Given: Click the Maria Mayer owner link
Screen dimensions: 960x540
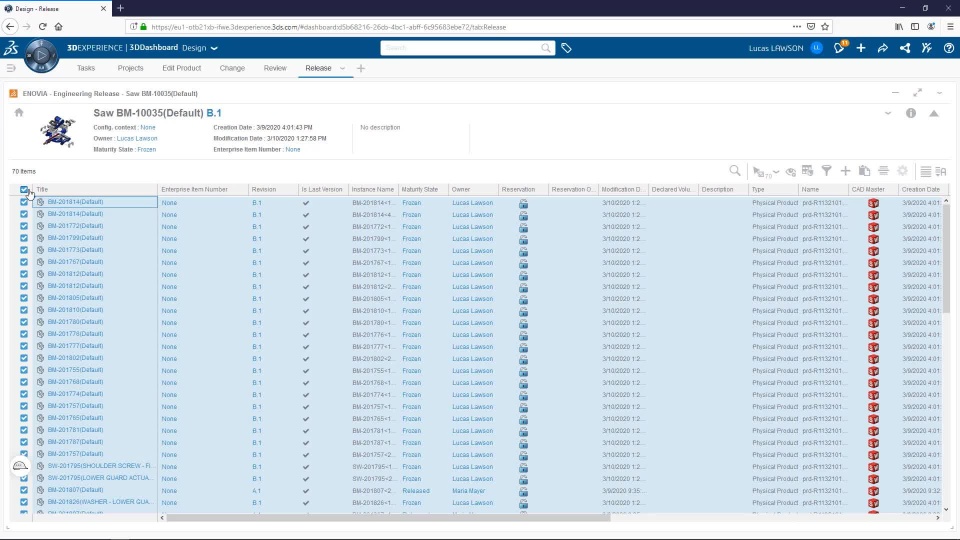Looking at the screenshot, I should click(x=468, y=490).
